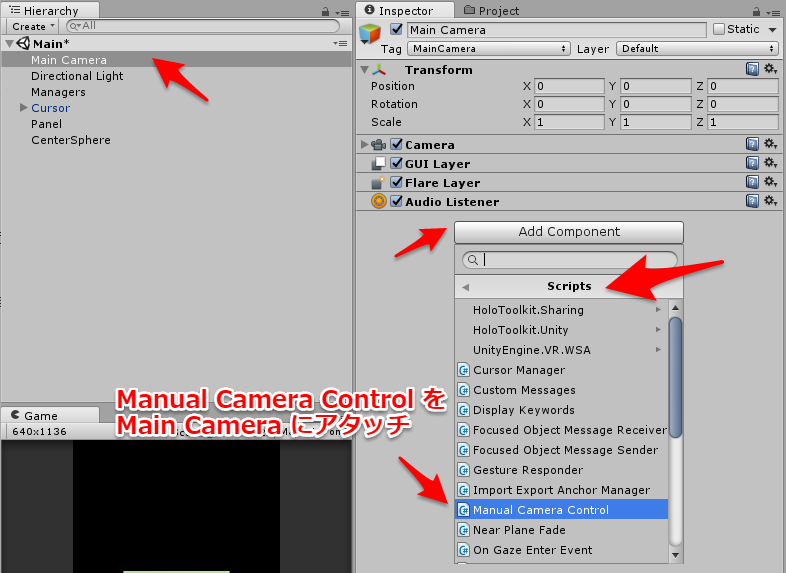The image size is (786, 573).
Task: Click the Add Component button
Action: coord(569,232)
